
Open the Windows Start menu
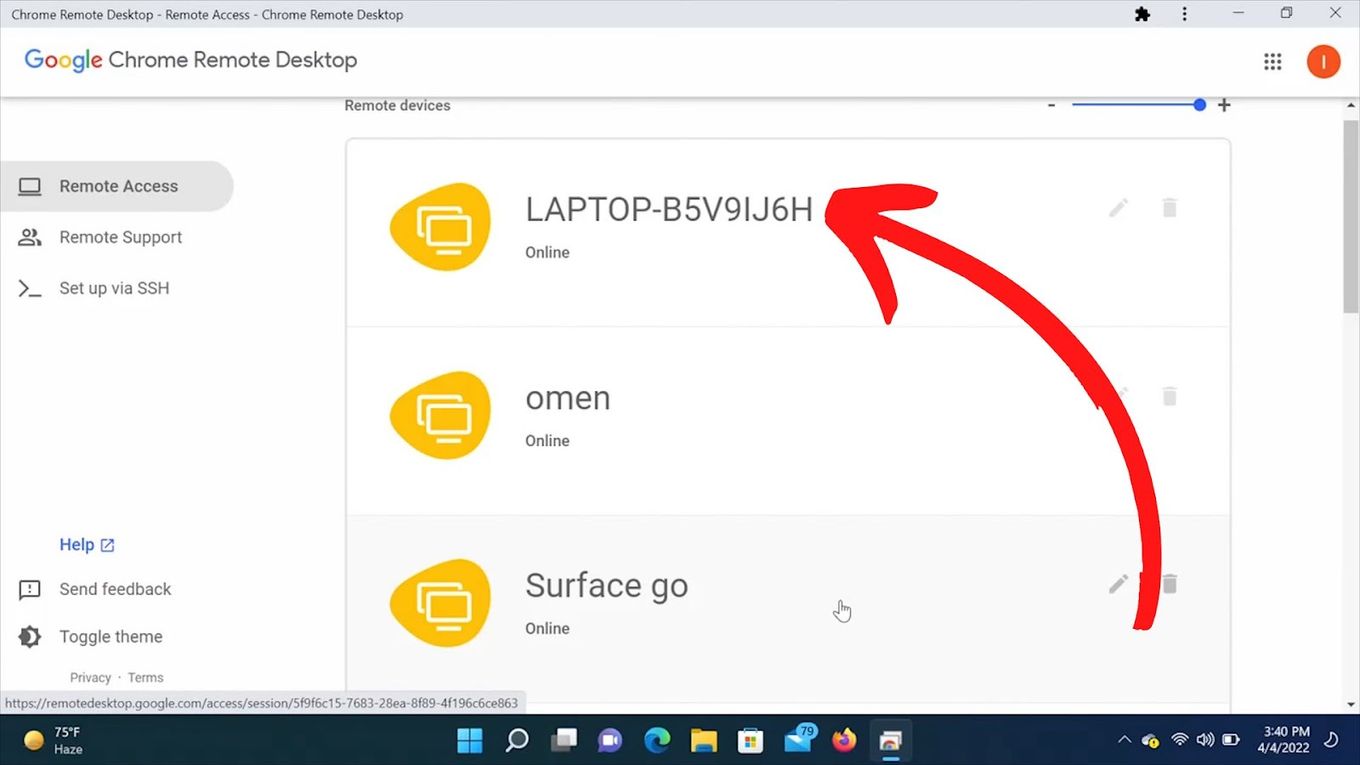click(469, 740)
